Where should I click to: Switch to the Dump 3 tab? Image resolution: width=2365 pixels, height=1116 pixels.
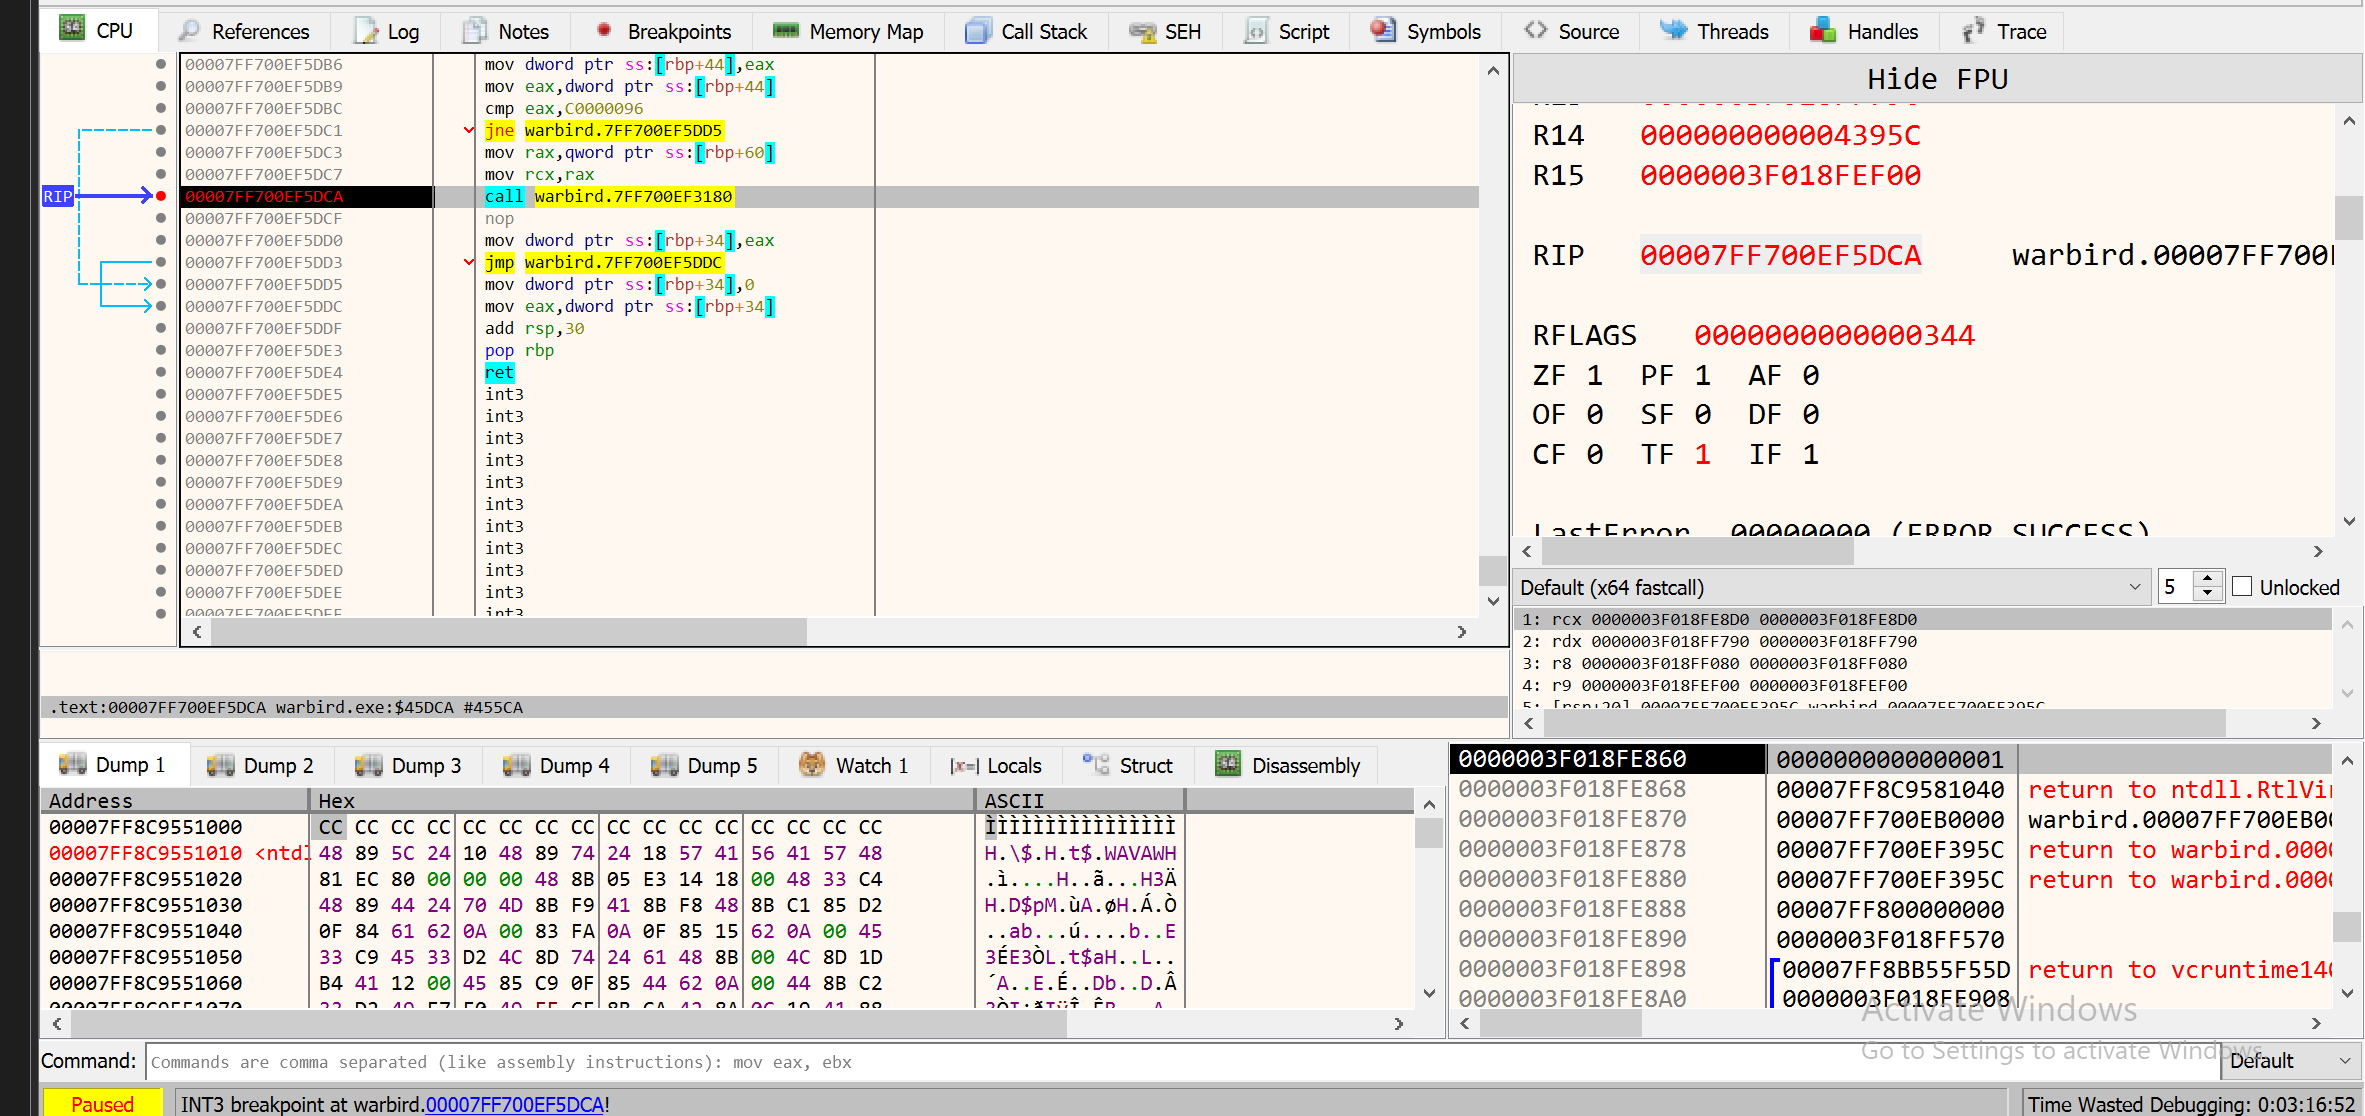point(408,765)
